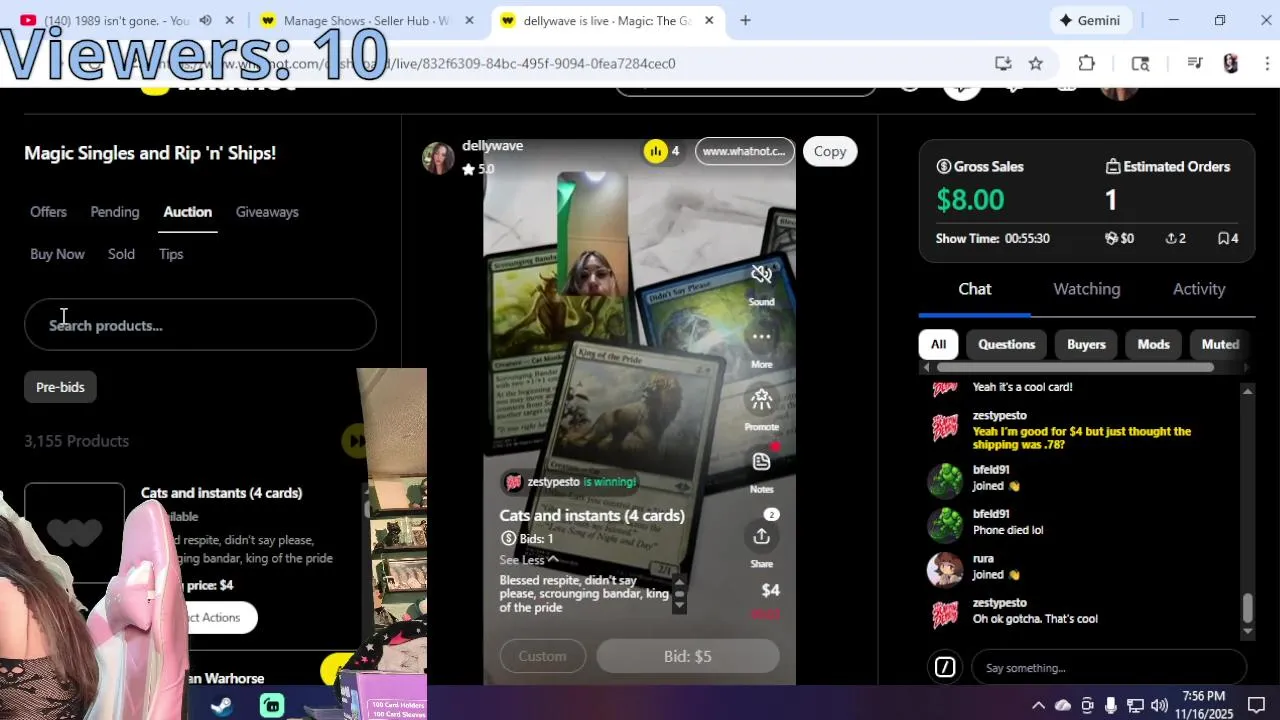Screen dimensions: 1280x720
Task: Open the Sold tab
Action: tap(121, 254)
